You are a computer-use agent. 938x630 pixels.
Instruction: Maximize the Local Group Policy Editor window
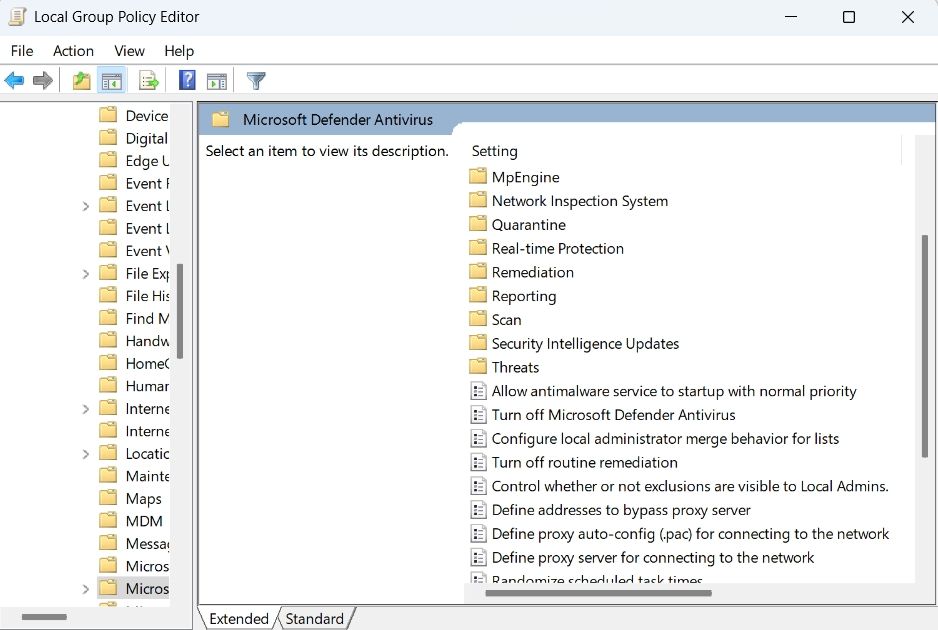click(x=848, y=17)
